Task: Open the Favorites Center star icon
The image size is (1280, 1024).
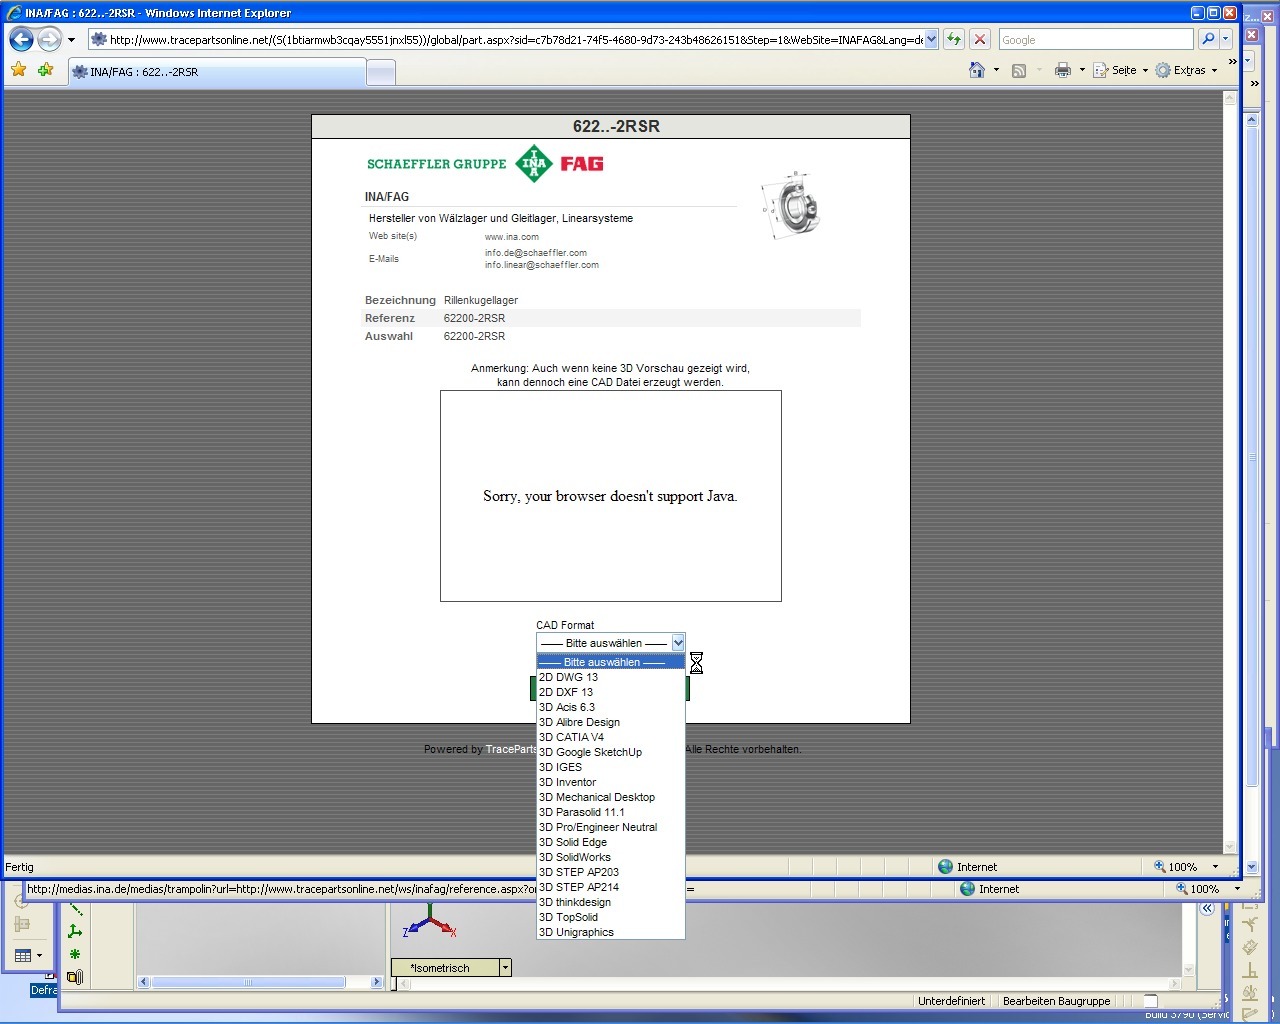Action: 18,70
